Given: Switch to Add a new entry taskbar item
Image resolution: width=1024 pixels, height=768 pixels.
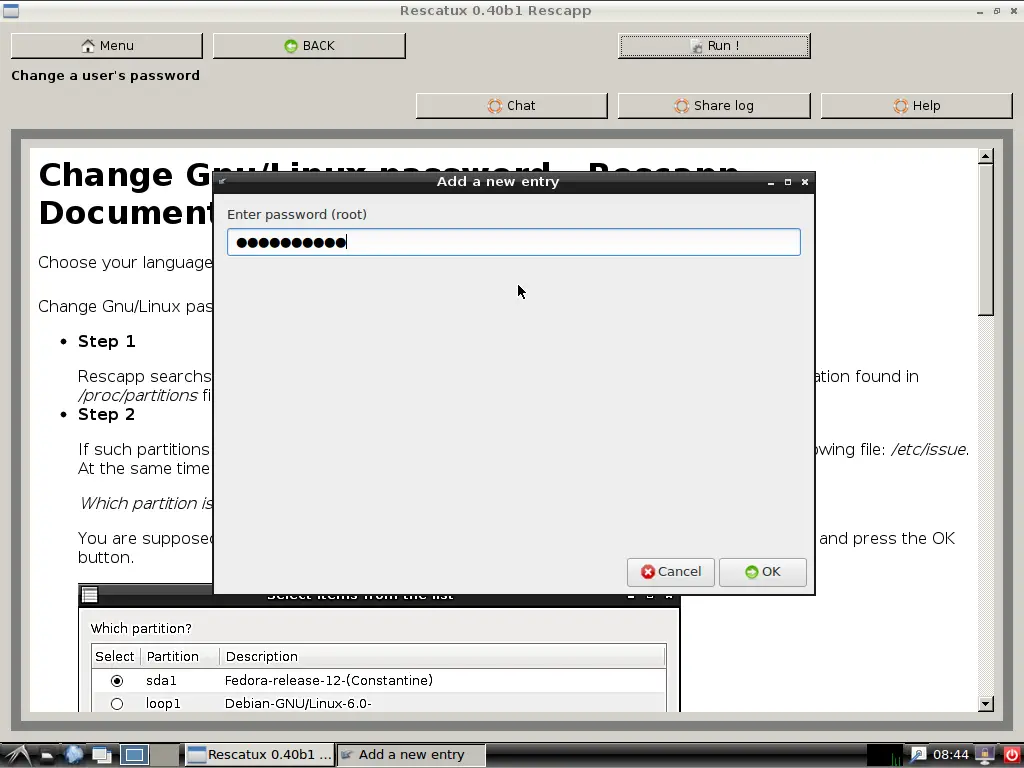Looking at the screenshot, I should click(411, 755).
